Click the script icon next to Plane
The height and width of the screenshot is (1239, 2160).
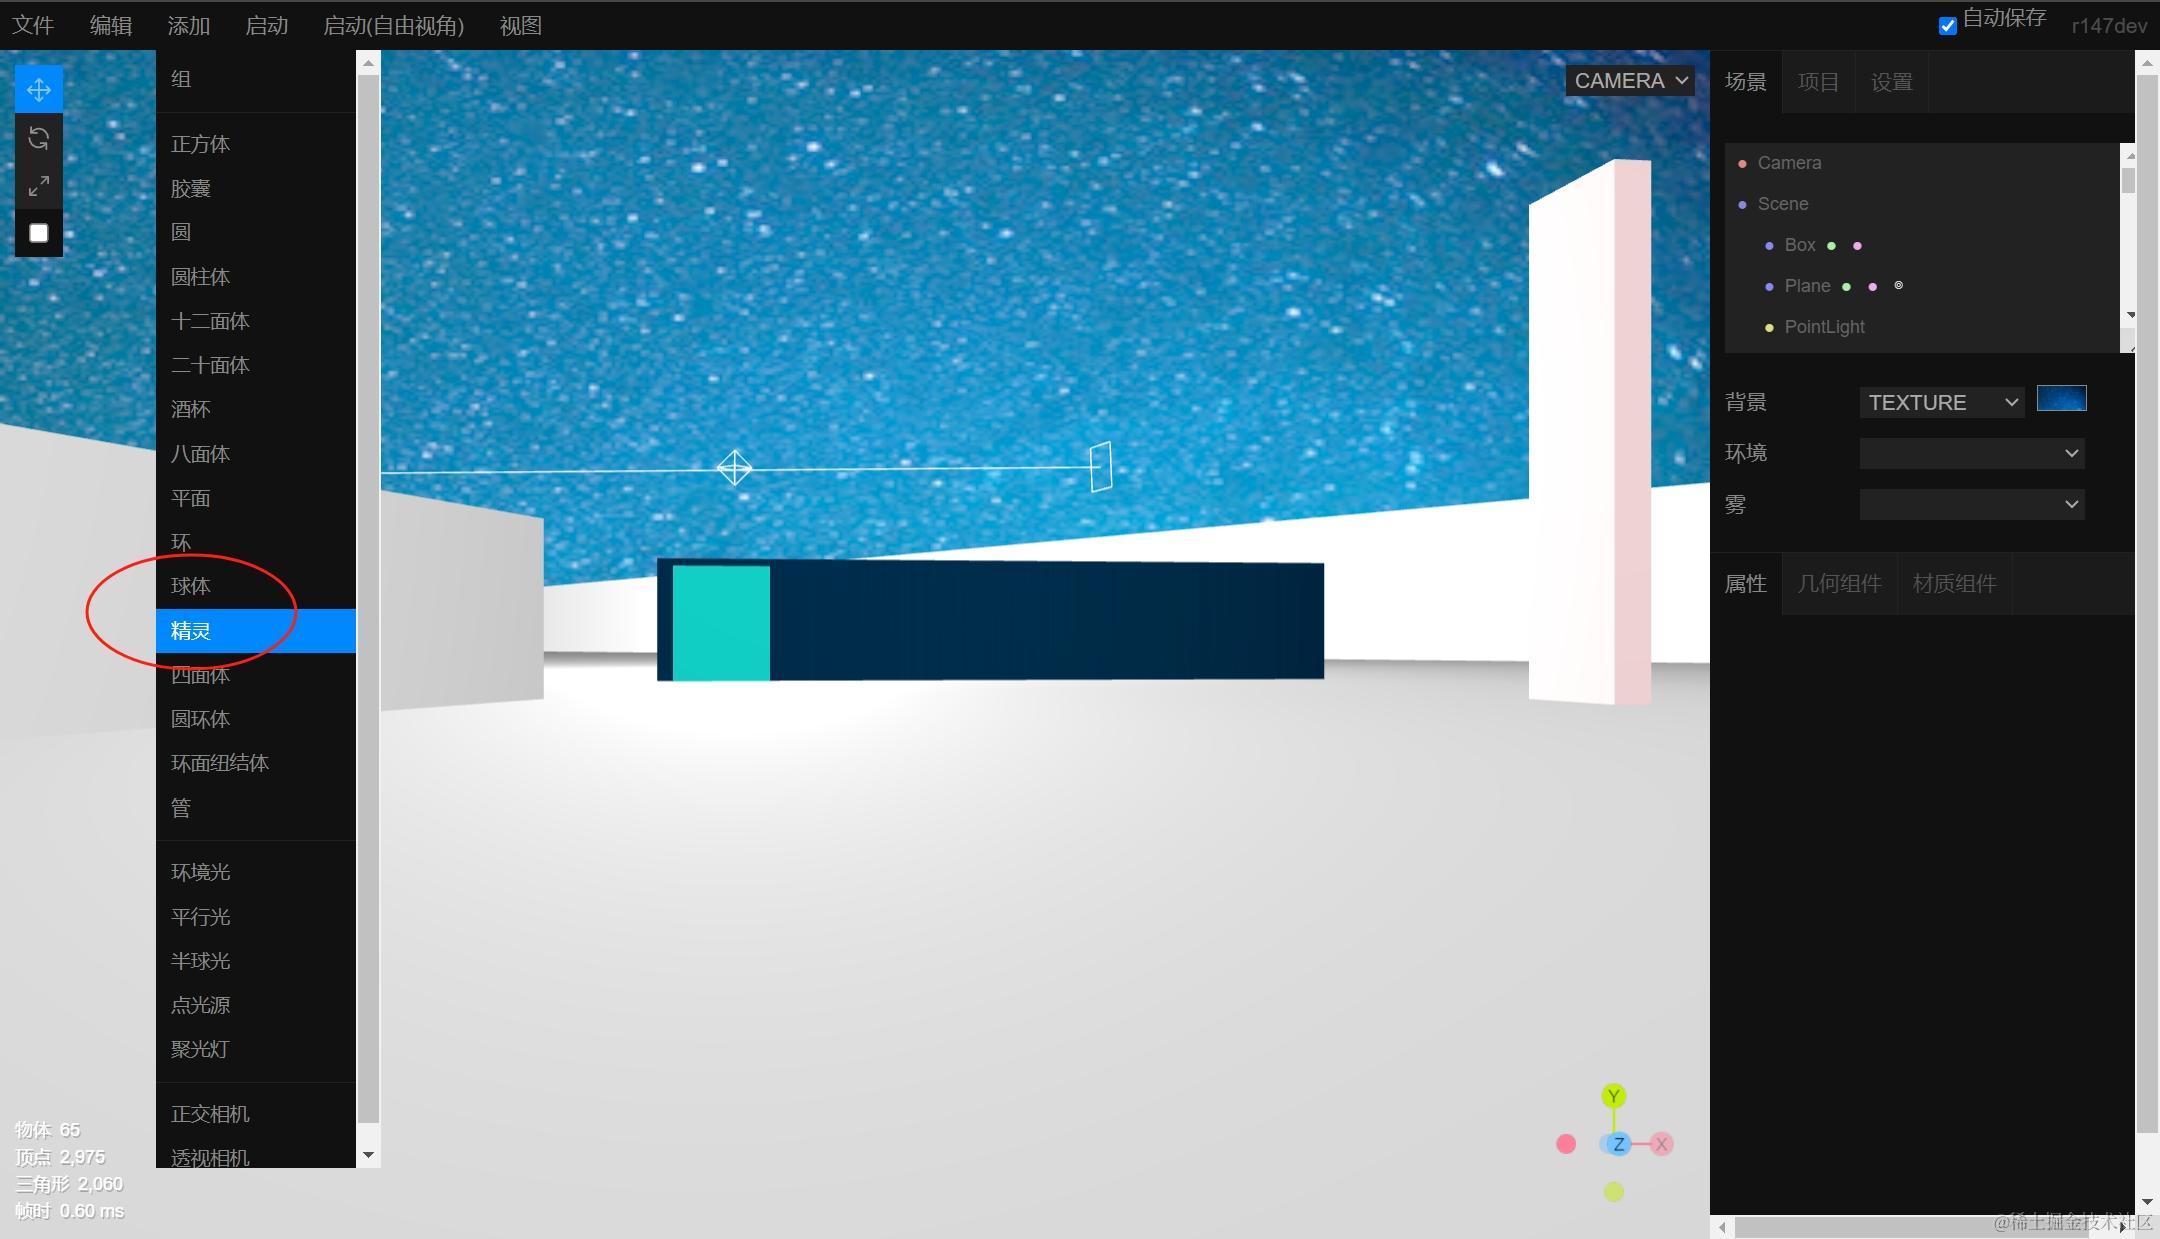1898,286
